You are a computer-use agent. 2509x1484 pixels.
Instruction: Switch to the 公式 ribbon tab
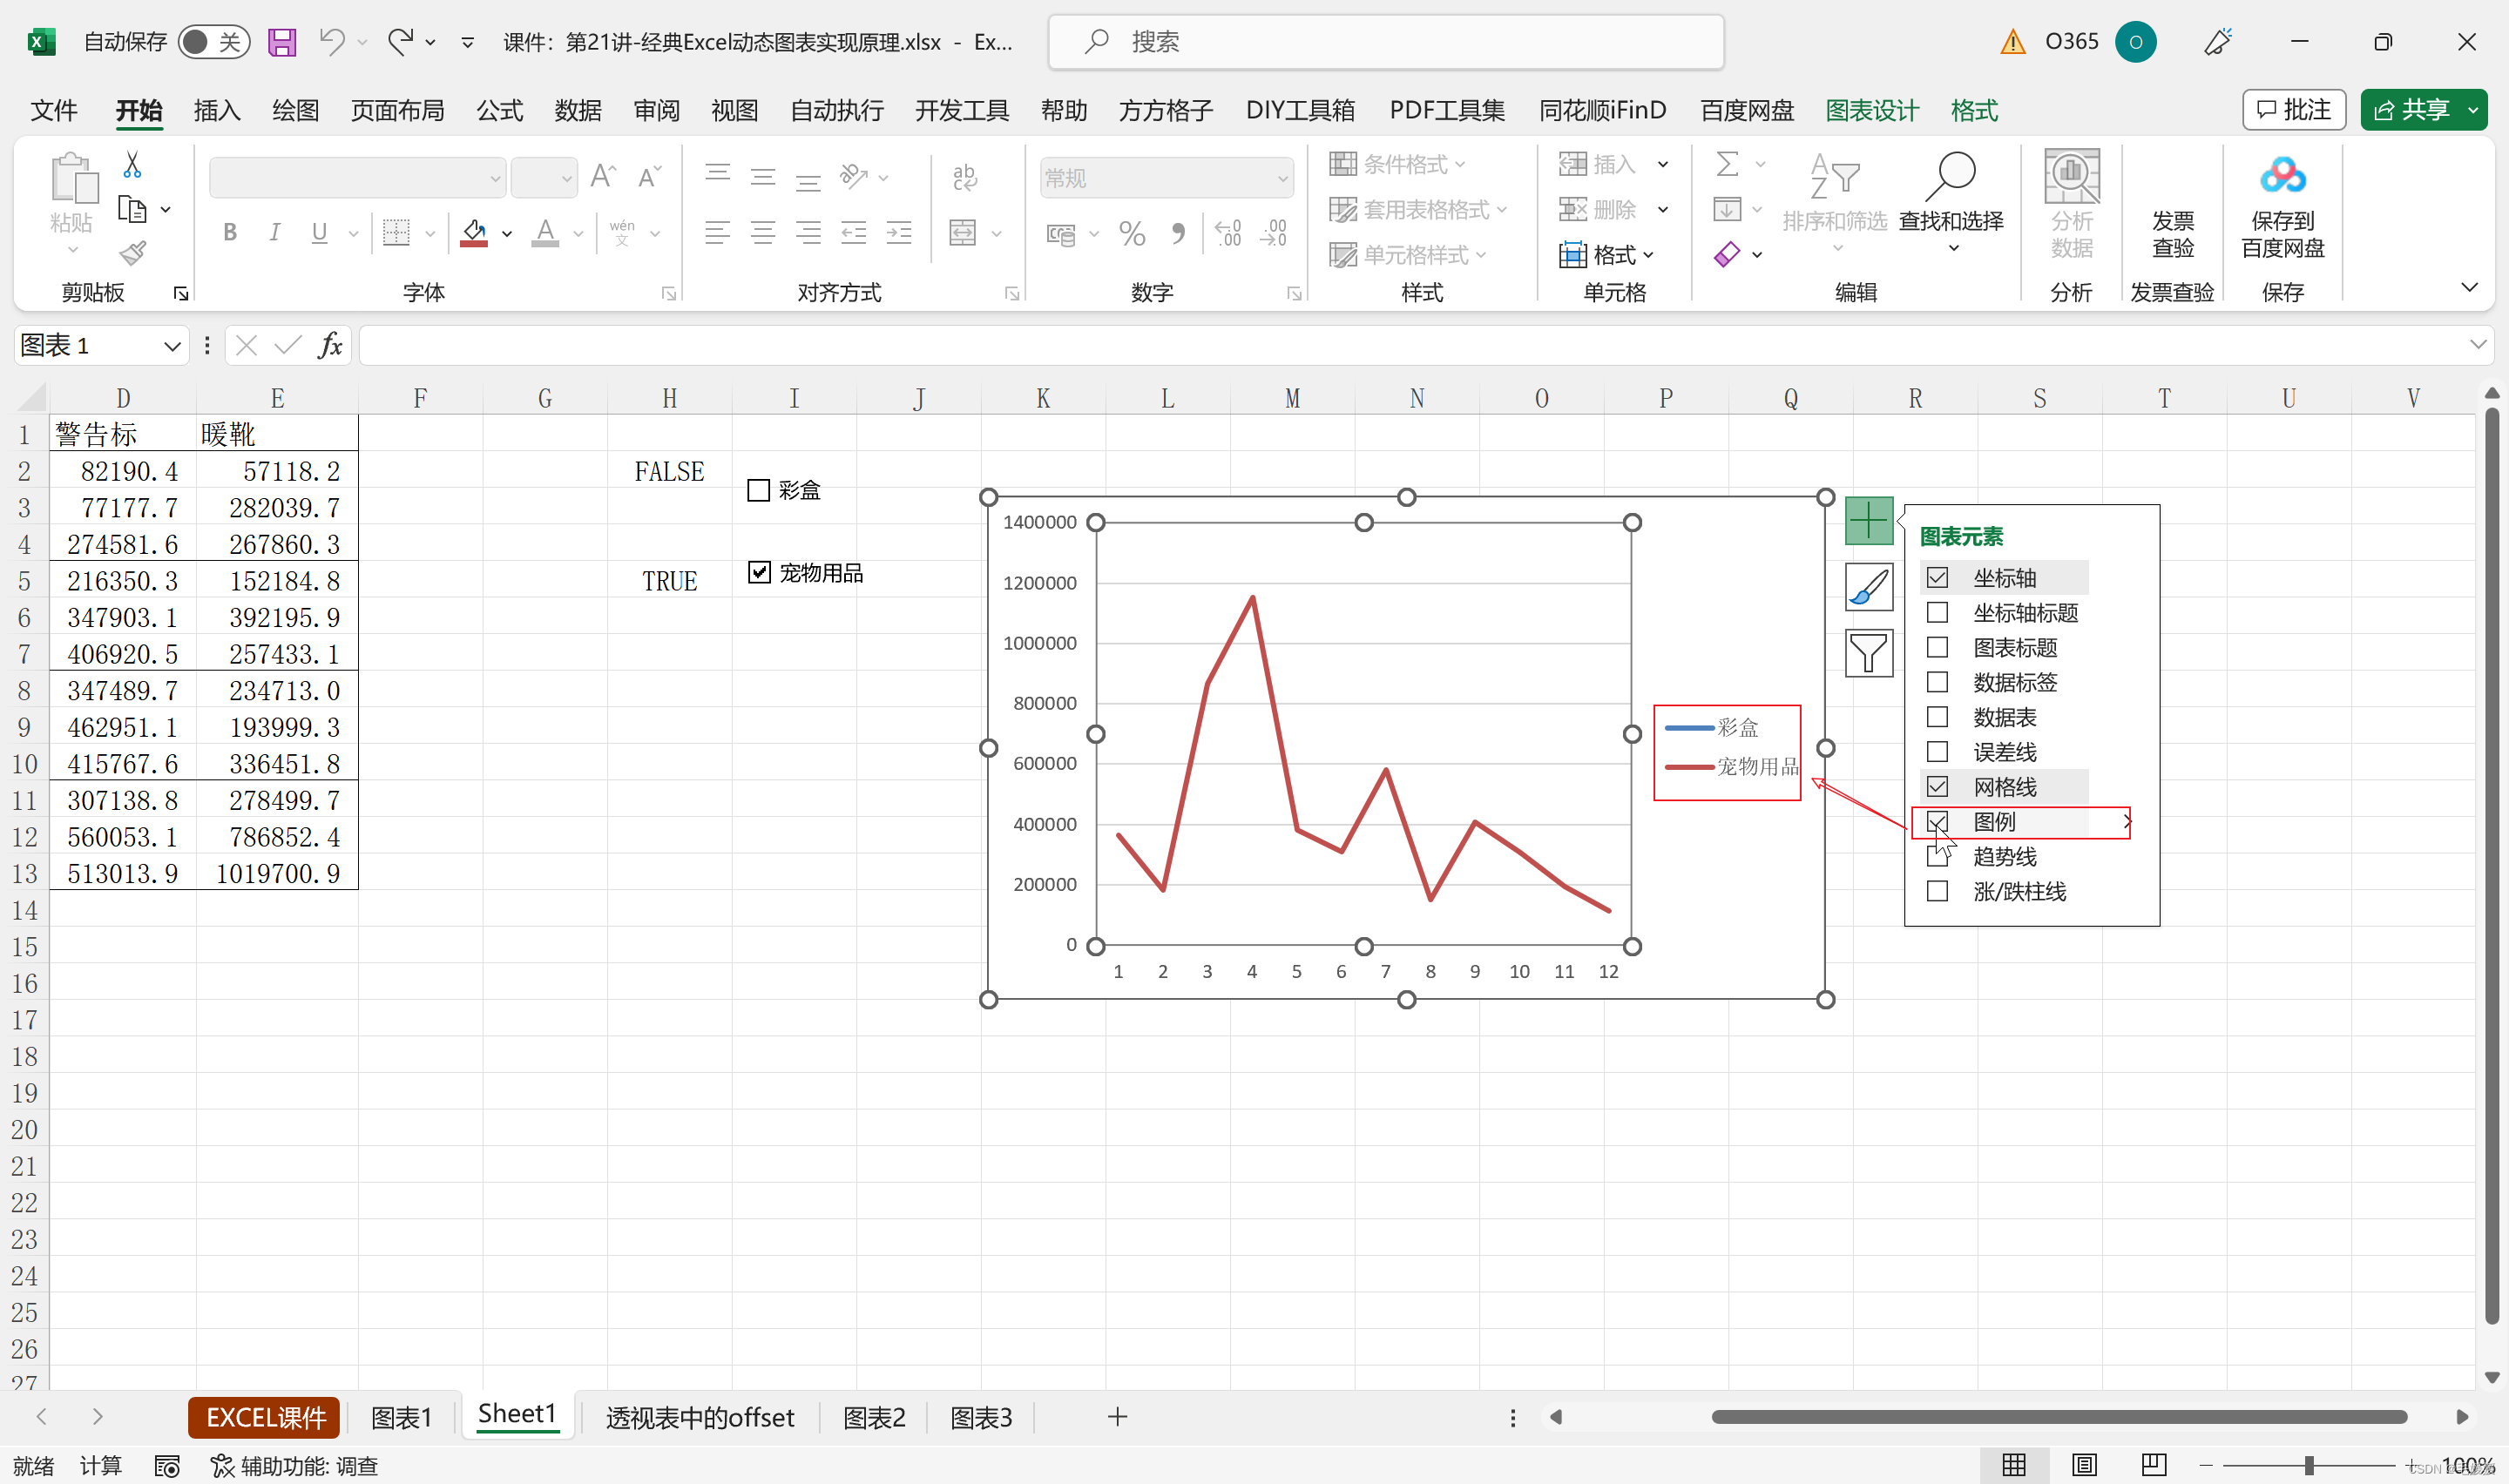pos(499,110)
